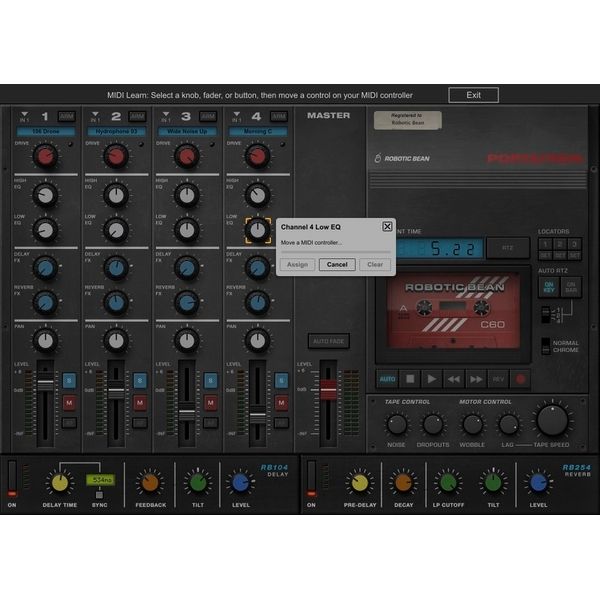The image size is (600, 600).
Task: Open channel 2 input dropdown arrow
Action: [95, 114]
